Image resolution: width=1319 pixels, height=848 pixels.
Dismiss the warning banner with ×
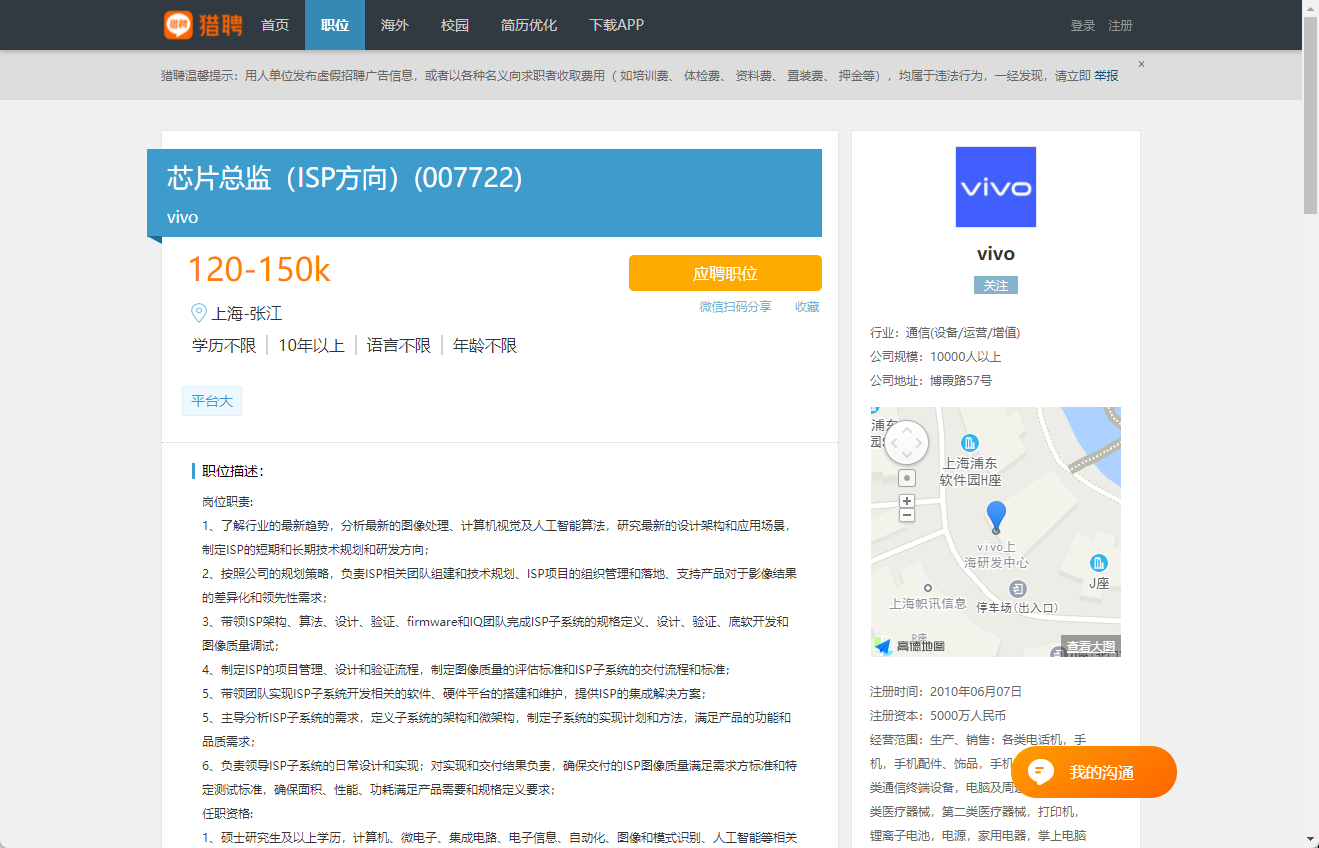coord(1141,62)
